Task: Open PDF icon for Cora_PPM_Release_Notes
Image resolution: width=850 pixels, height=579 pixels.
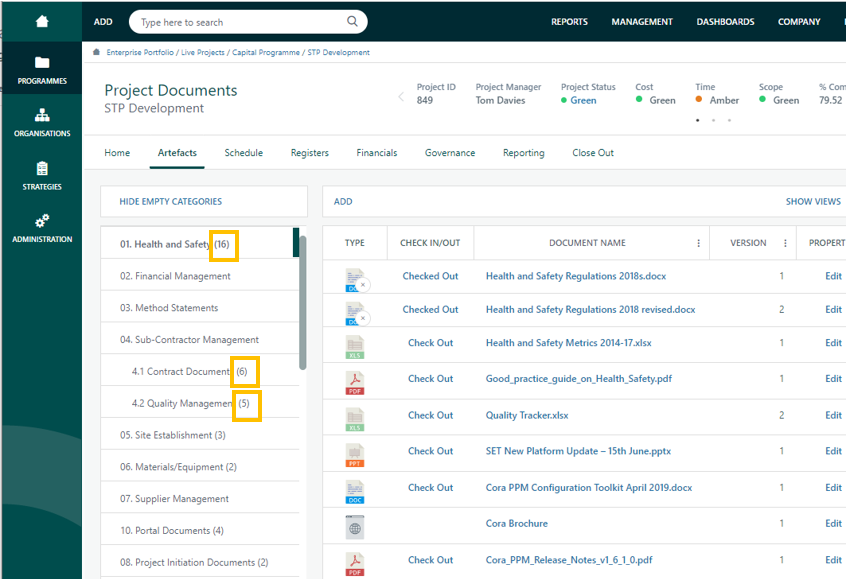Action: 355,564
